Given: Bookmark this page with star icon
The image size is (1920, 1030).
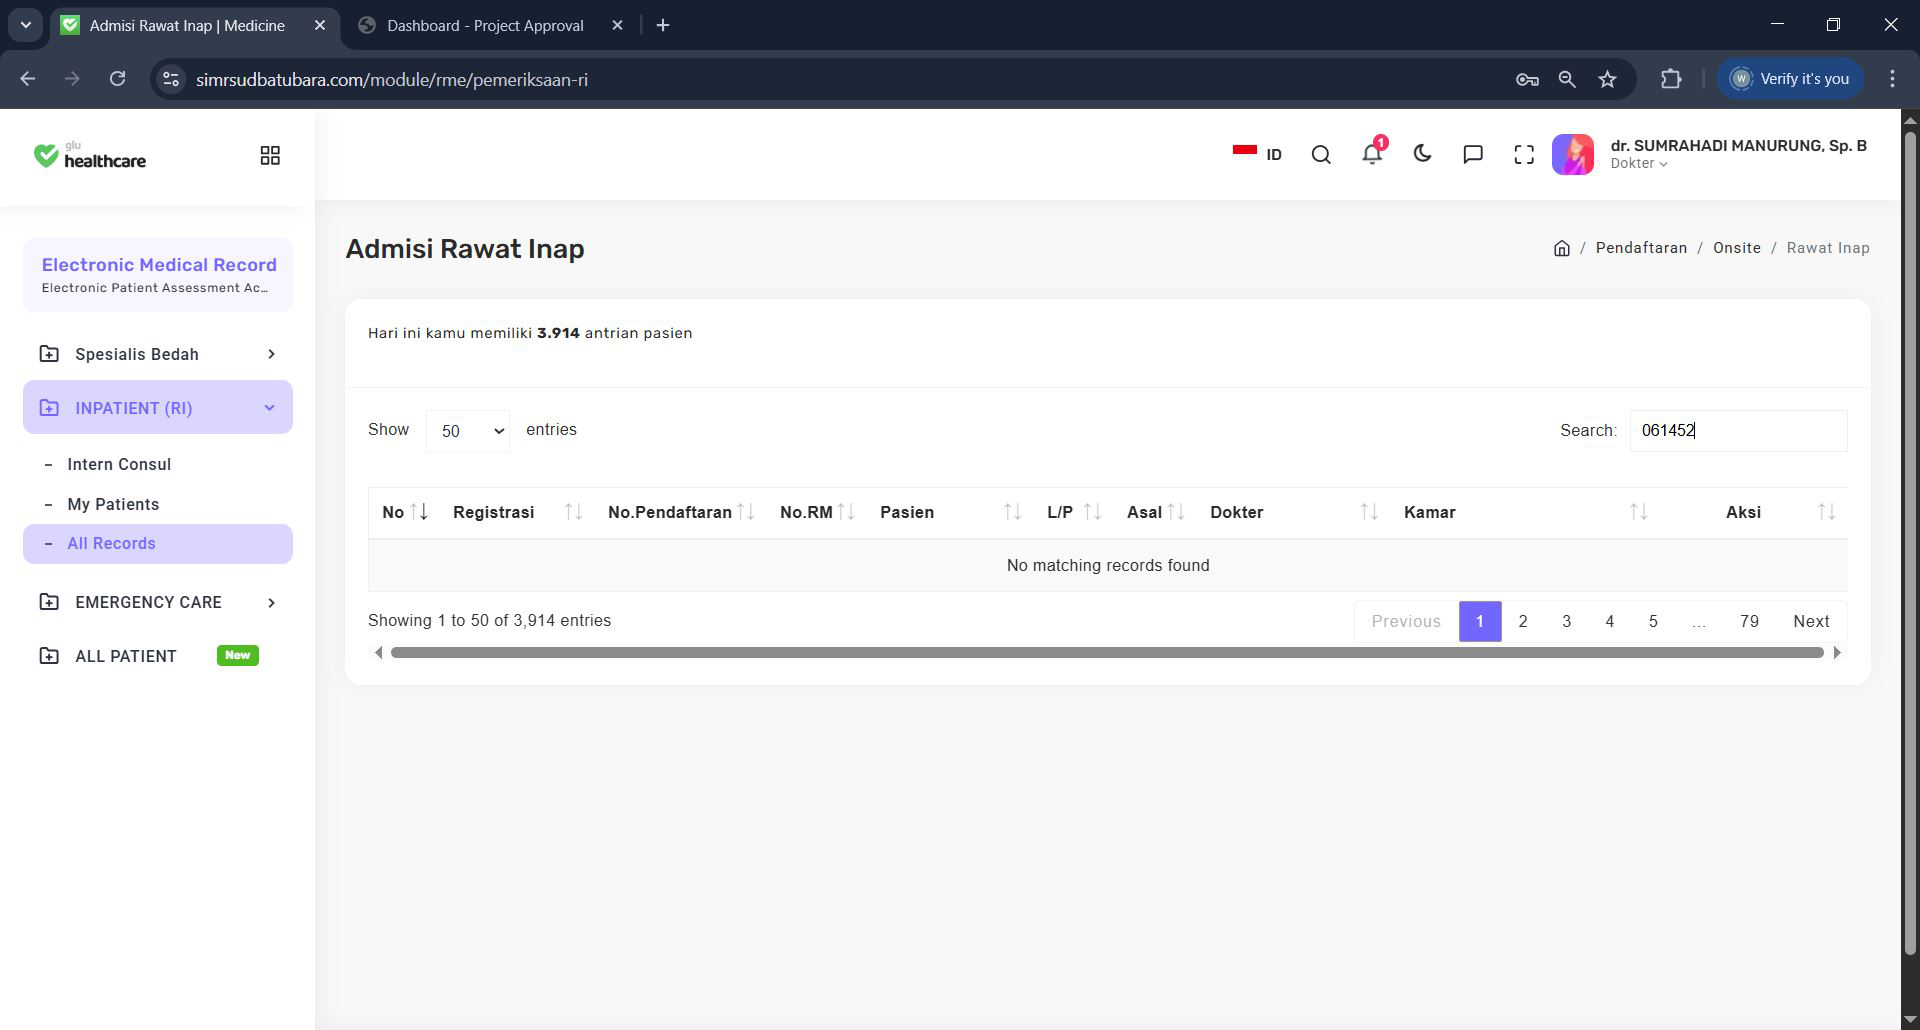Looking at the screenshot, I should (x=1607, y=79).
